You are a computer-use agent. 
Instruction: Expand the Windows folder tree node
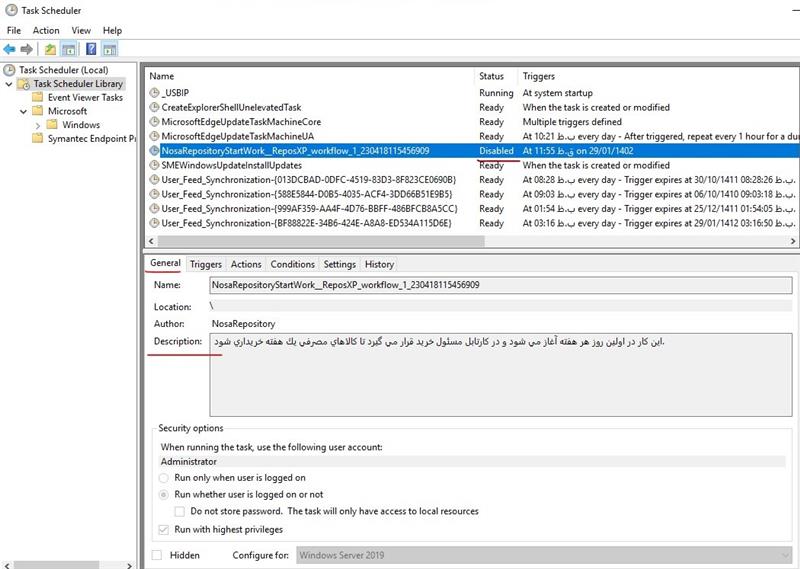pos(39,125)
